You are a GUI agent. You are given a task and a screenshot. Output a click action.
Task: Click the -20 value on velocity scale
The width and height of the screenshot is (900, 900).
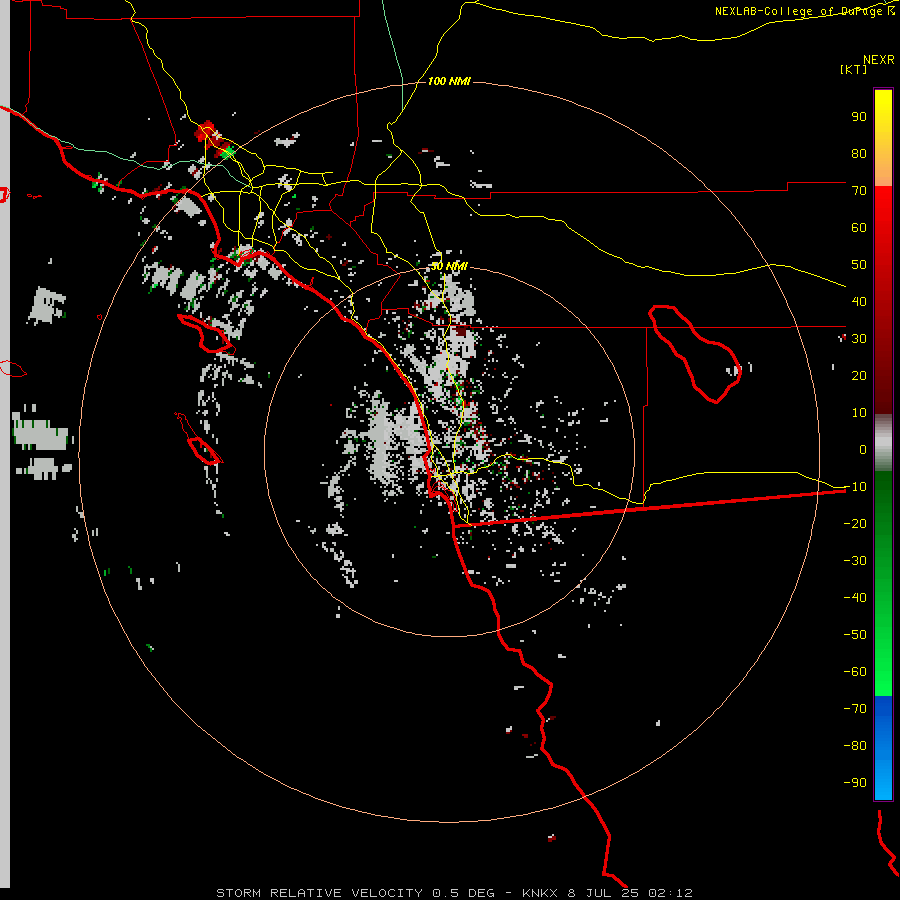click(x=855, y=523)
